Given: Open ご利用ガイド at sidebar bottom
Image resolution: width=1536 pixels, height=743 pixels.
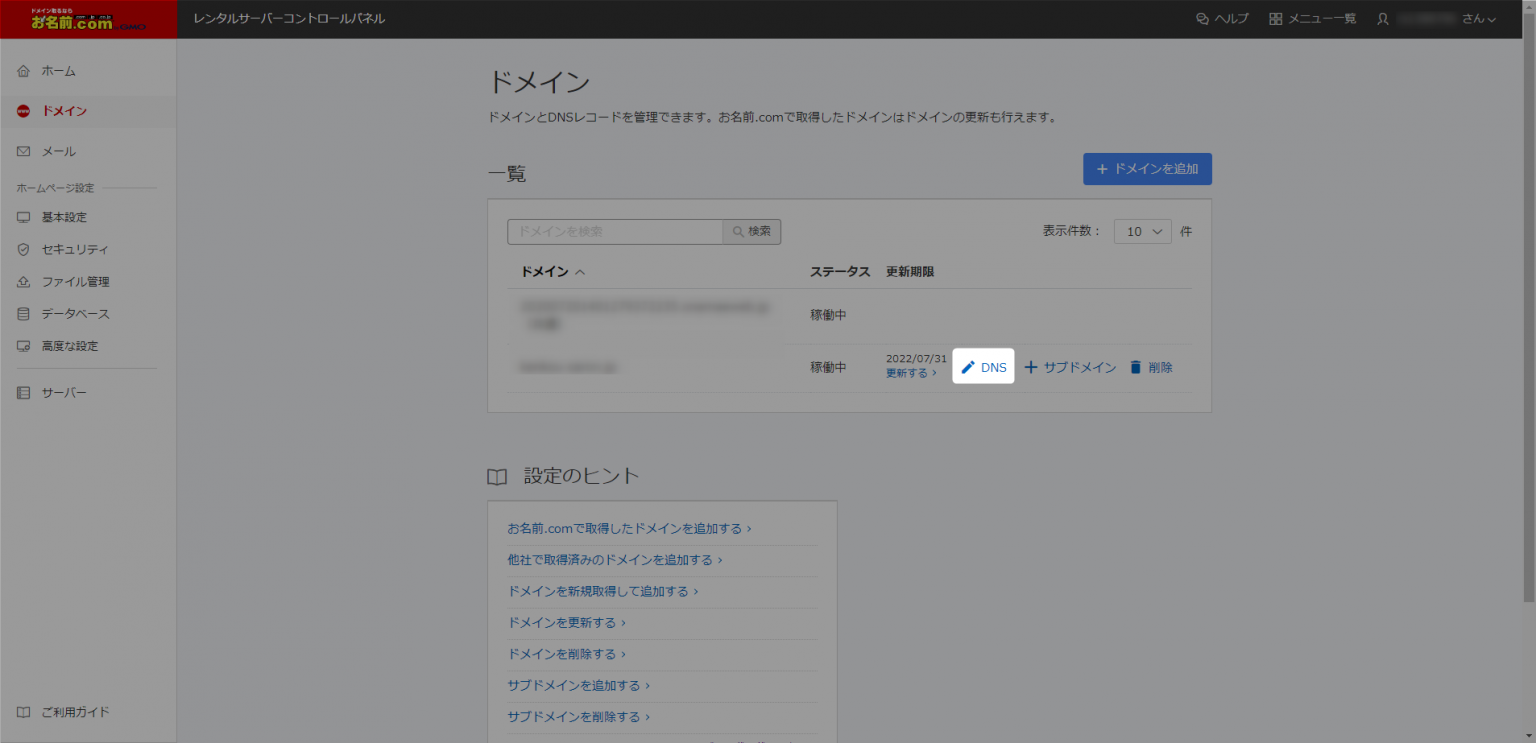Looking at the screenshot, I should pyautogui.click(x=74, y=712).
